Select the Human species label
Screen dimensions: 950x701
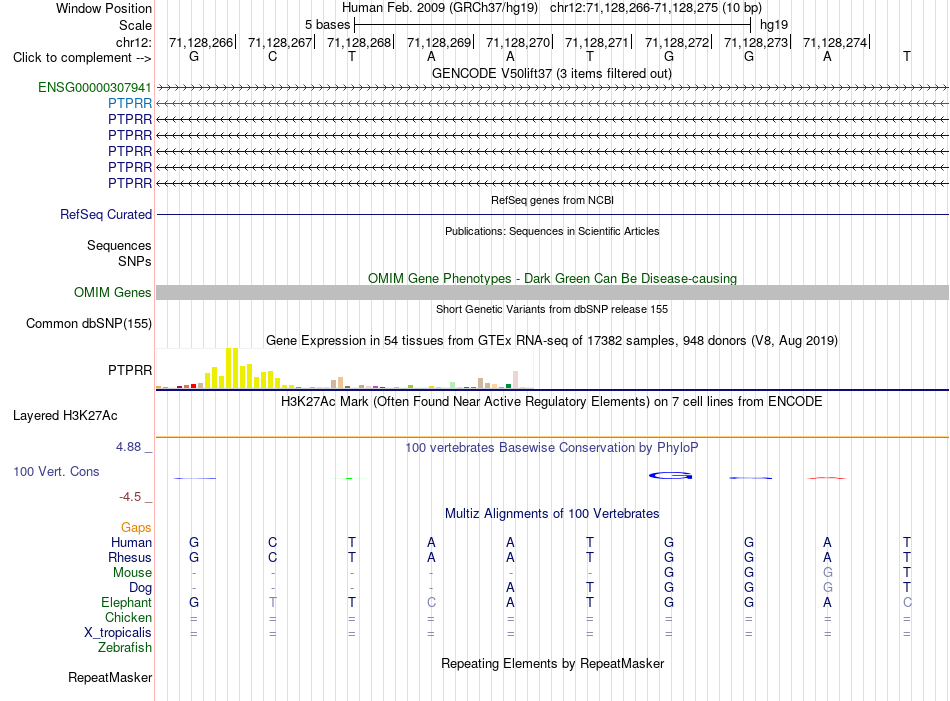click(x=131, y=542)
